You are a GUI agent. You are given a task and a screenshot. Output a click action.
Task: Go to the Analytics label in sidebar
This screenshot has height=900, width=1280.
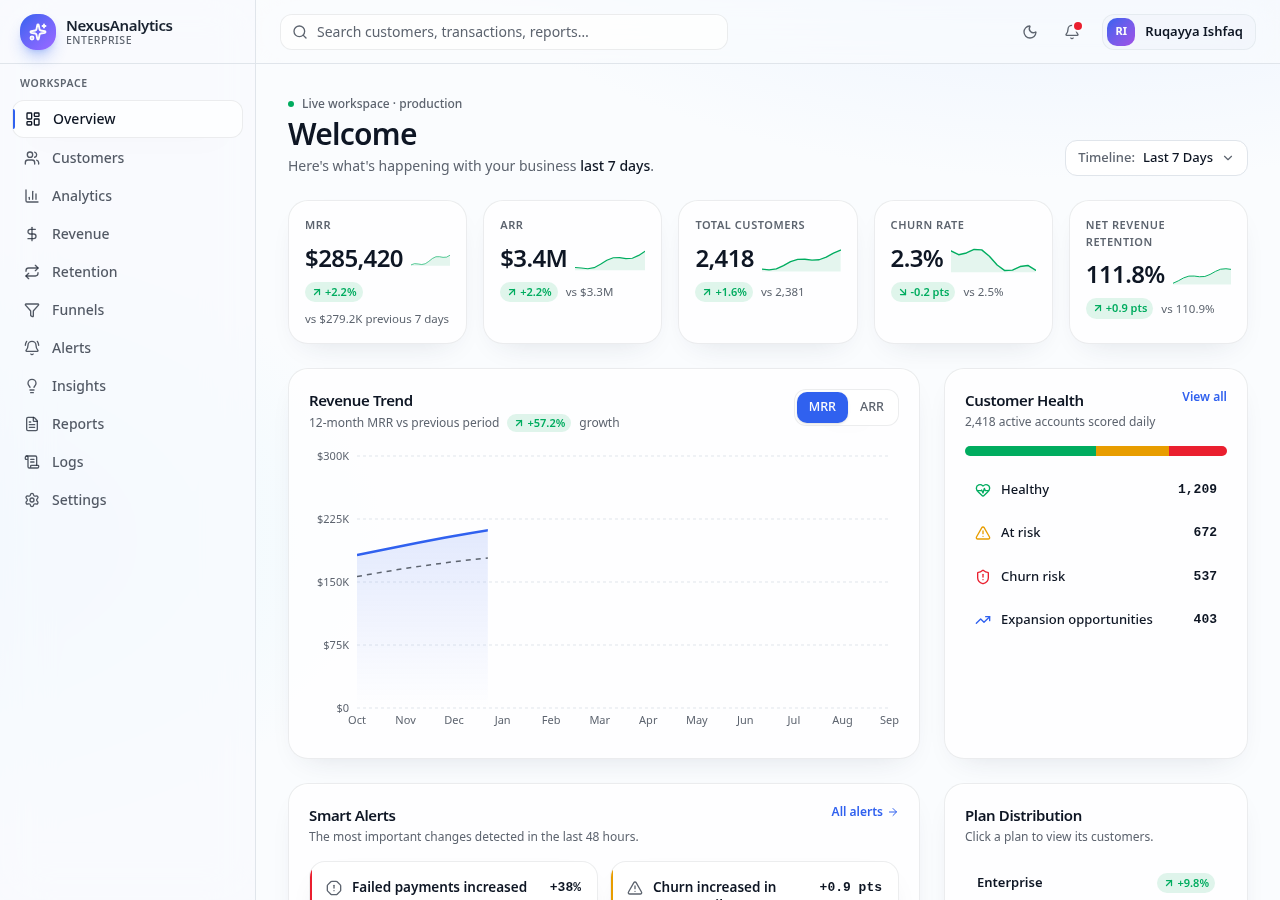(82, 196)
